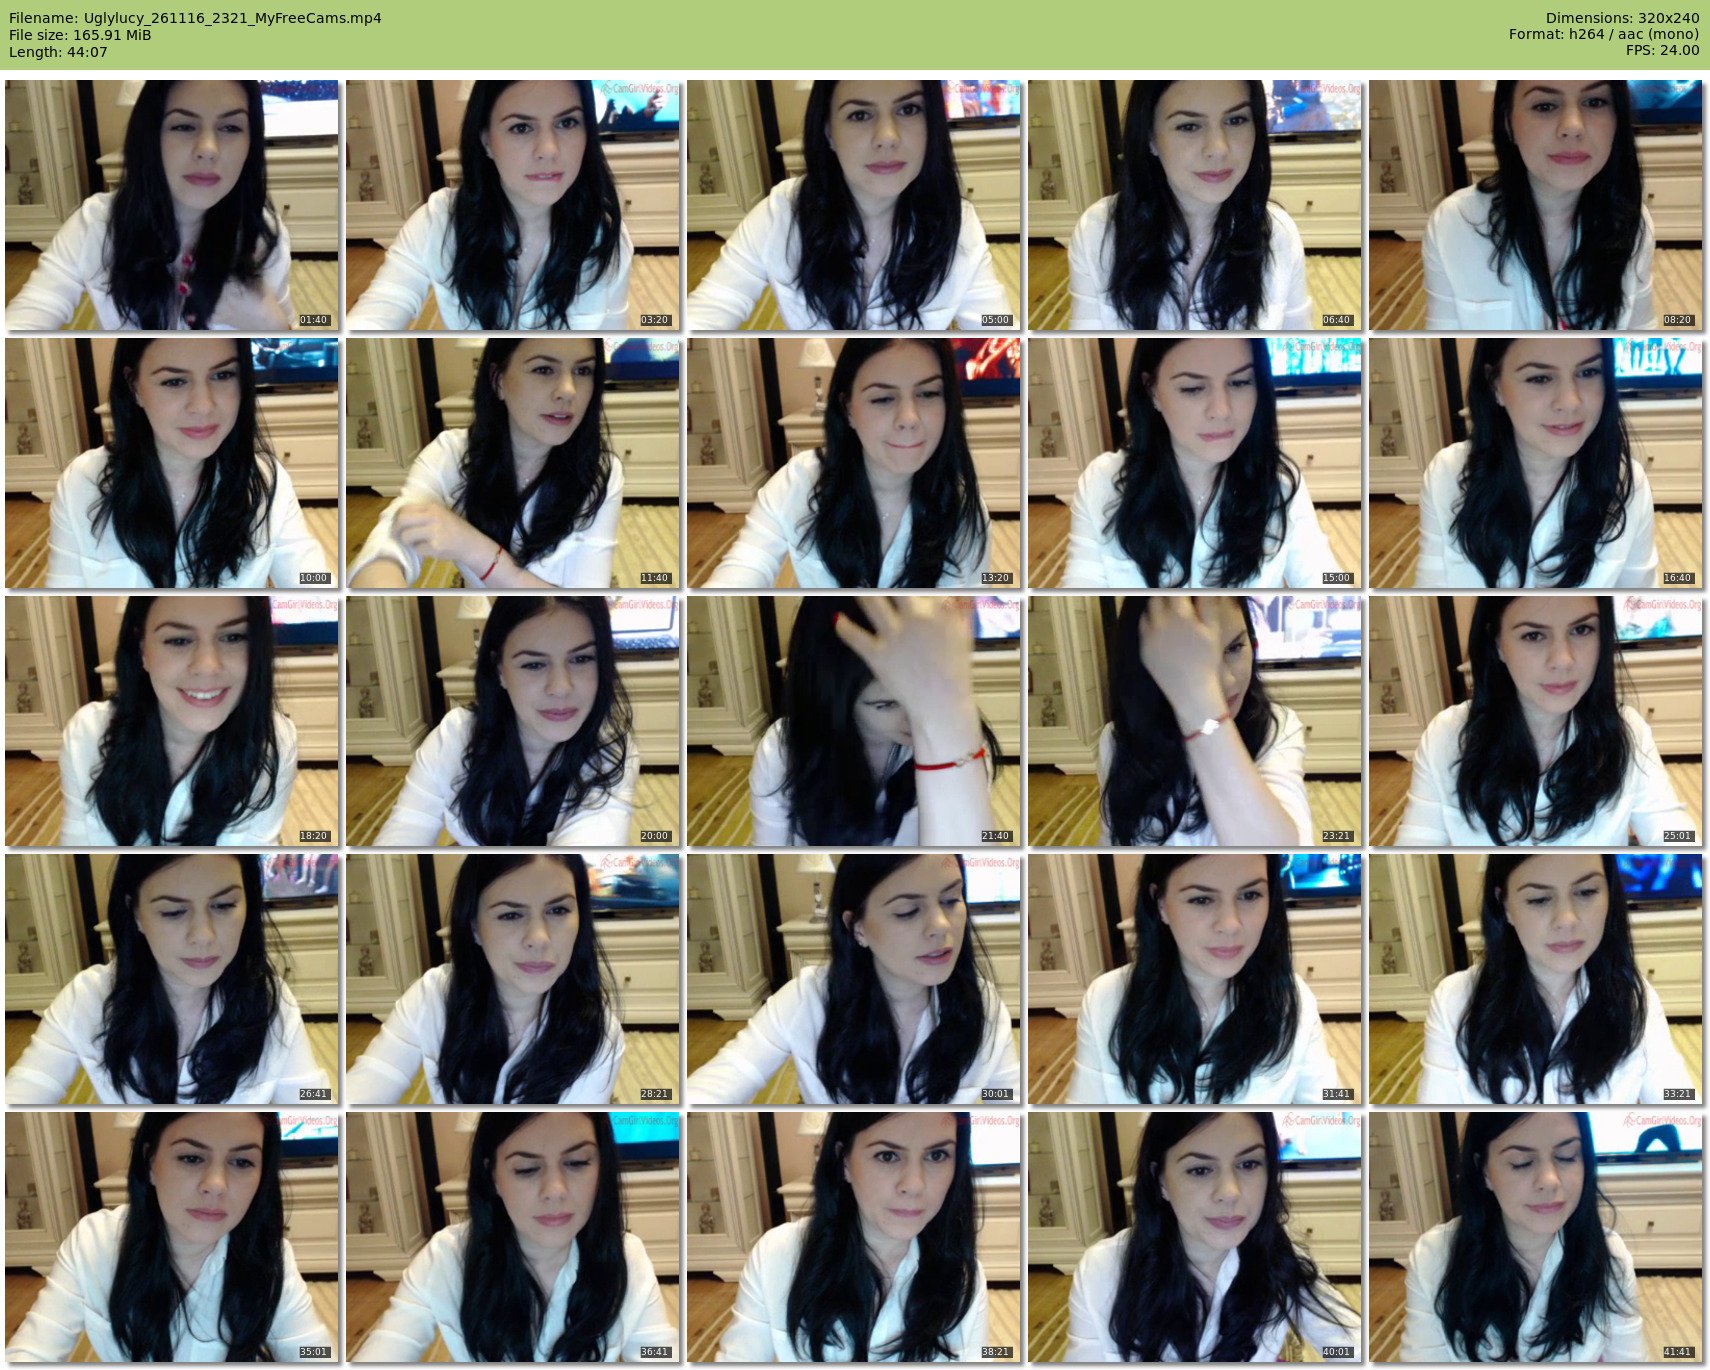Click the thumbnail timestamped 01:40

pos(171,205)
